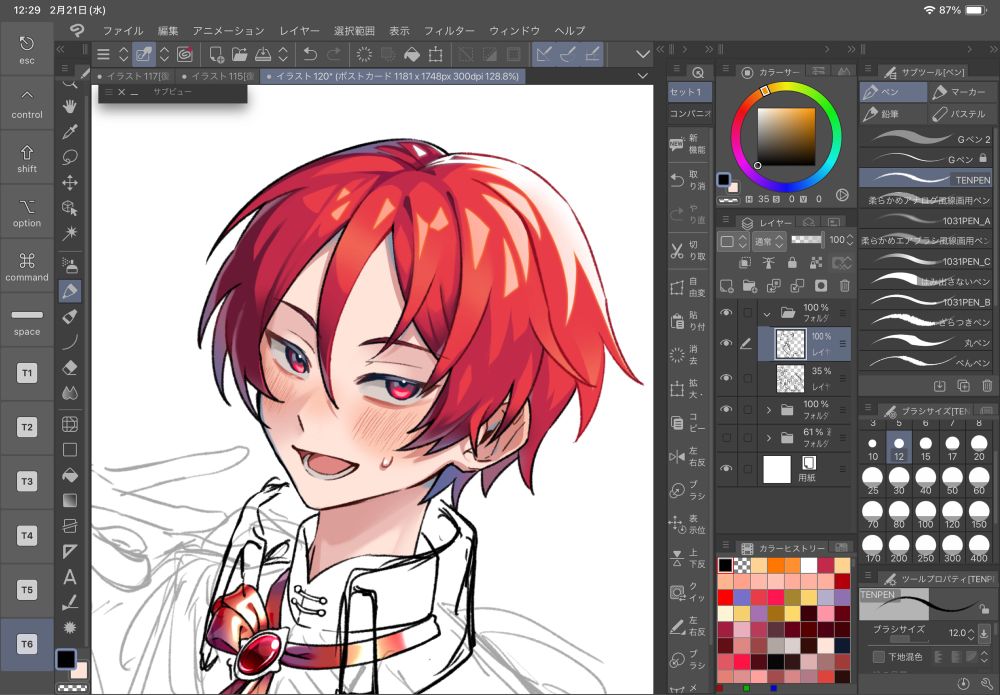Click the Redo arrow in command bar
1000x695 pixels.
coord(334,55)
